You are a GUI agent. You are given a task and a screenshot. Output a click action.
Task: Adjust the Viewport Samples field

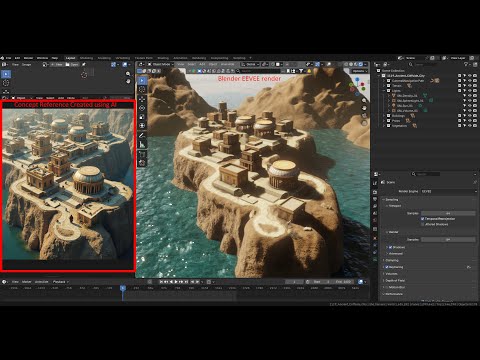(x=448, y=213)
